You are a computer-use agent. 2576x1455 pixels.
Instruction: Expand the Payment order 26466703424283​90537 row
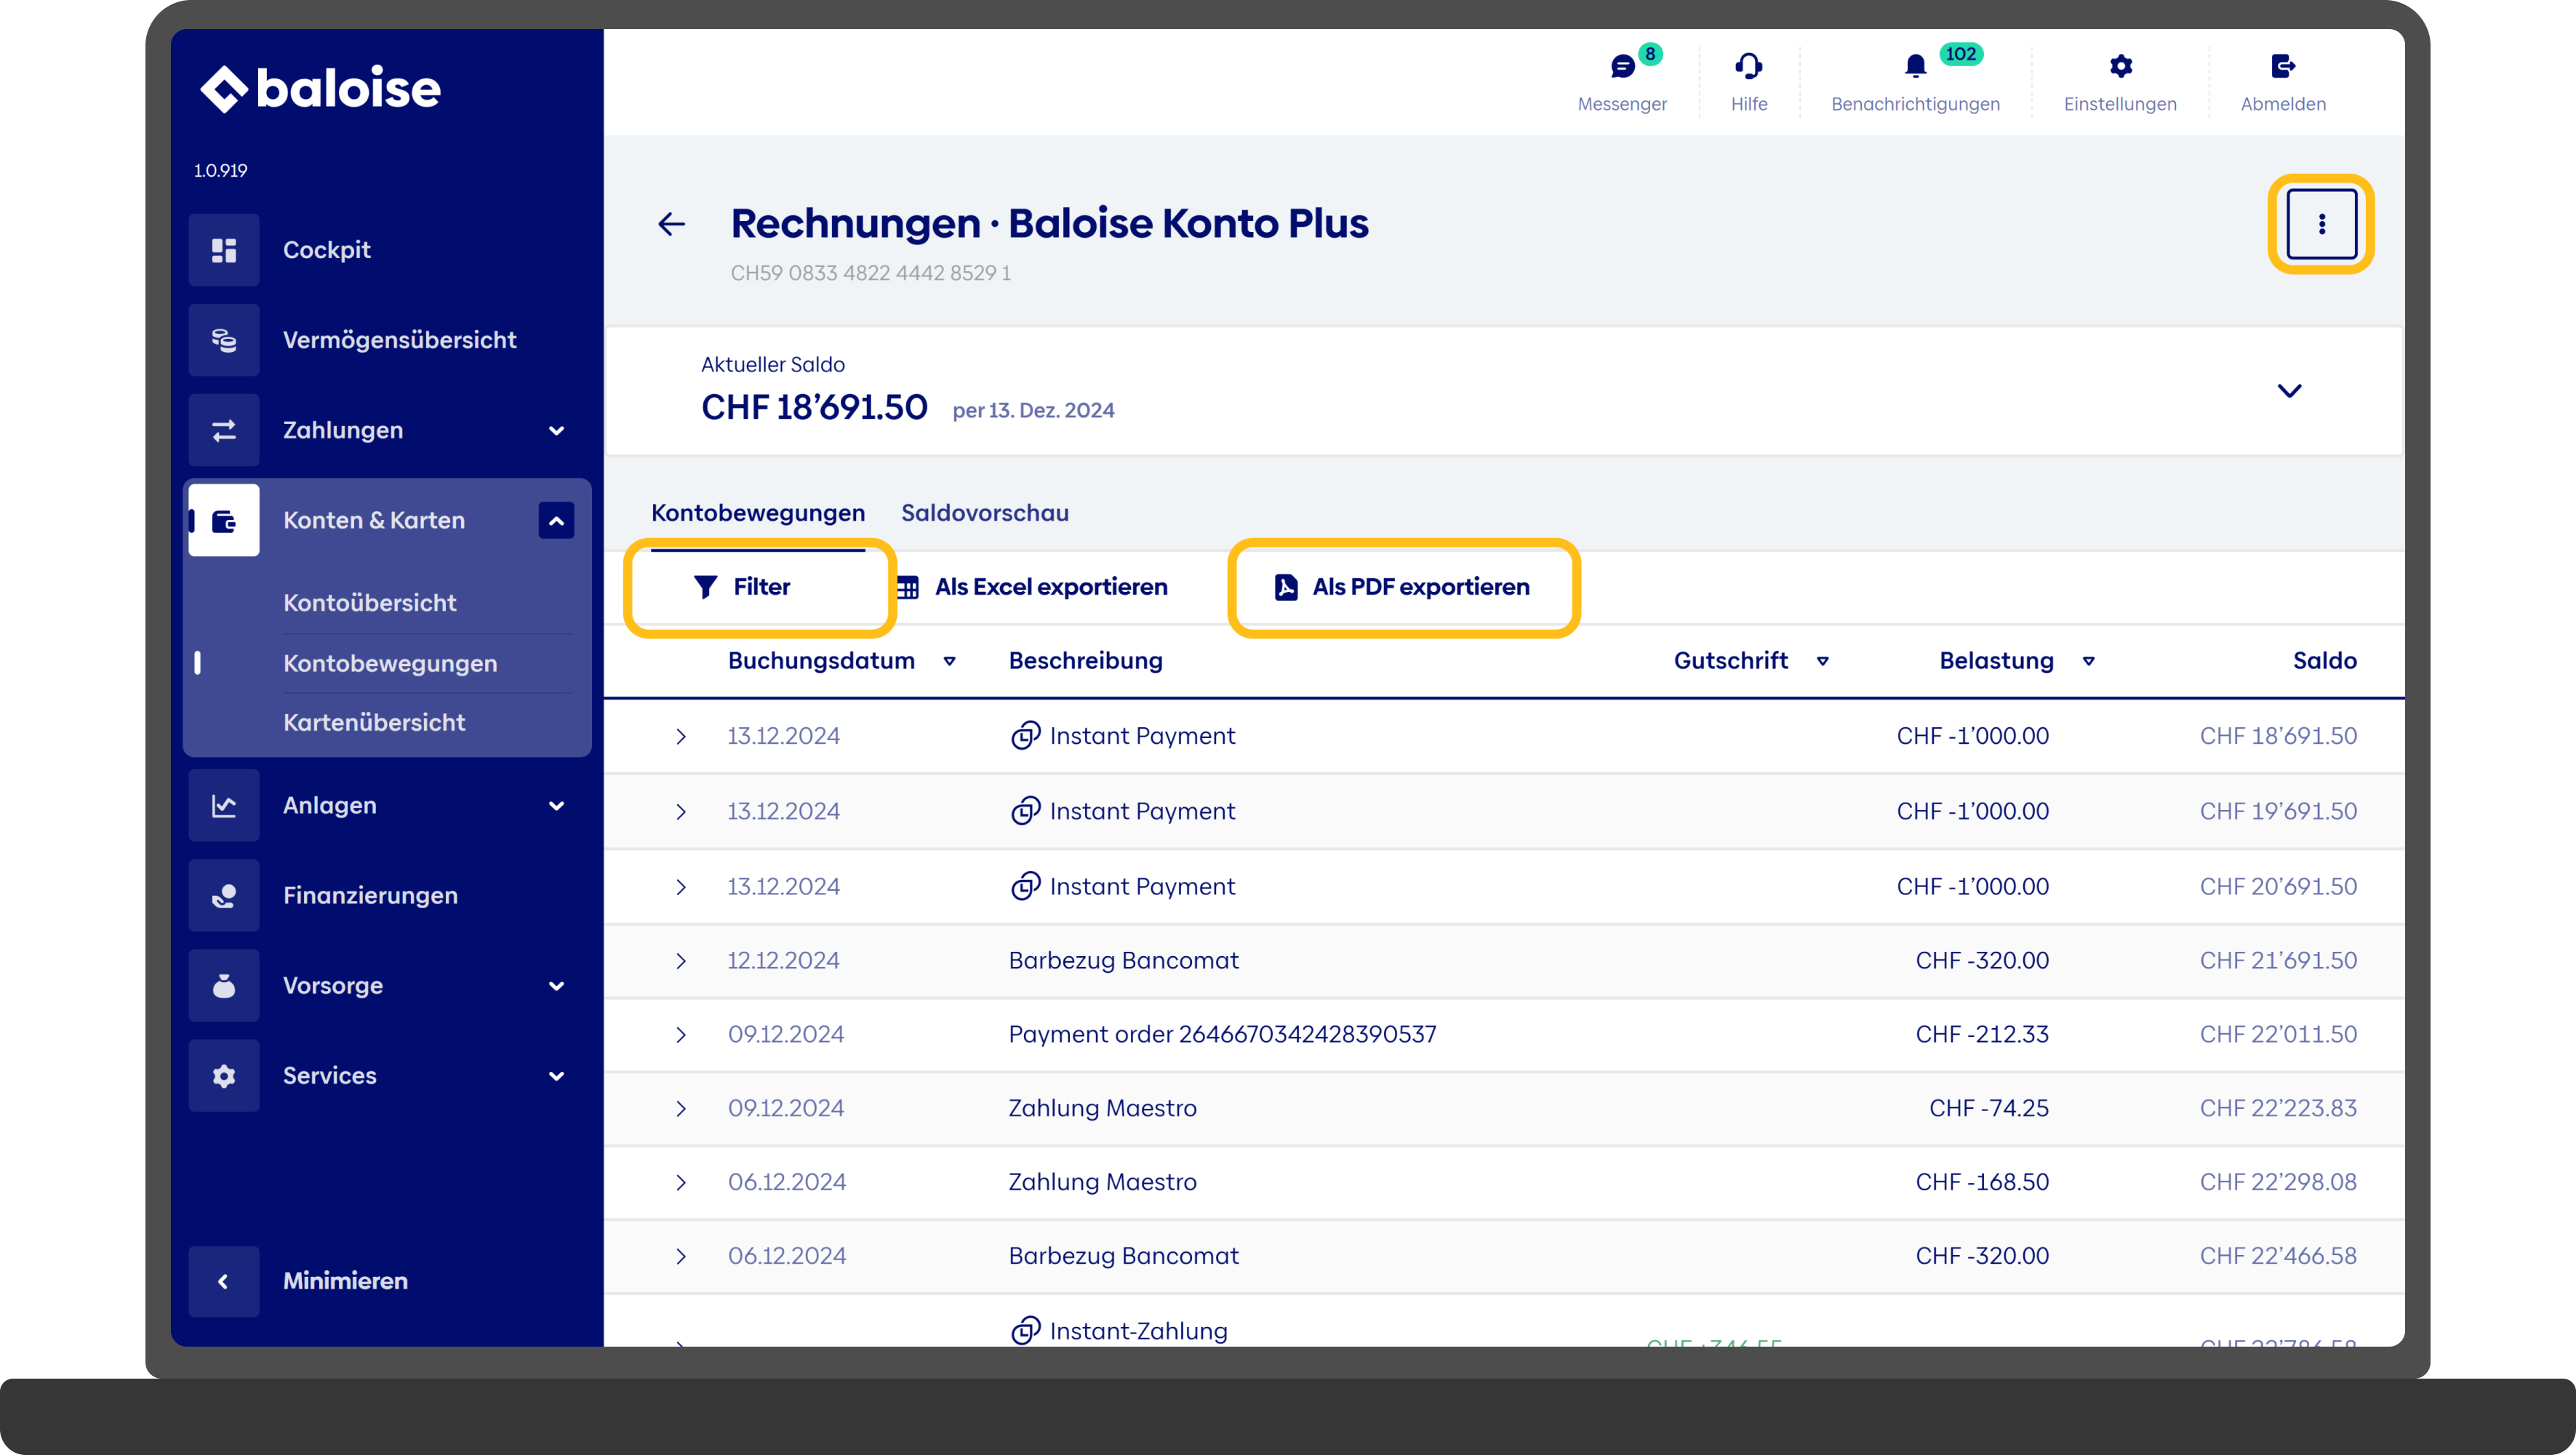coord(681,1035)
